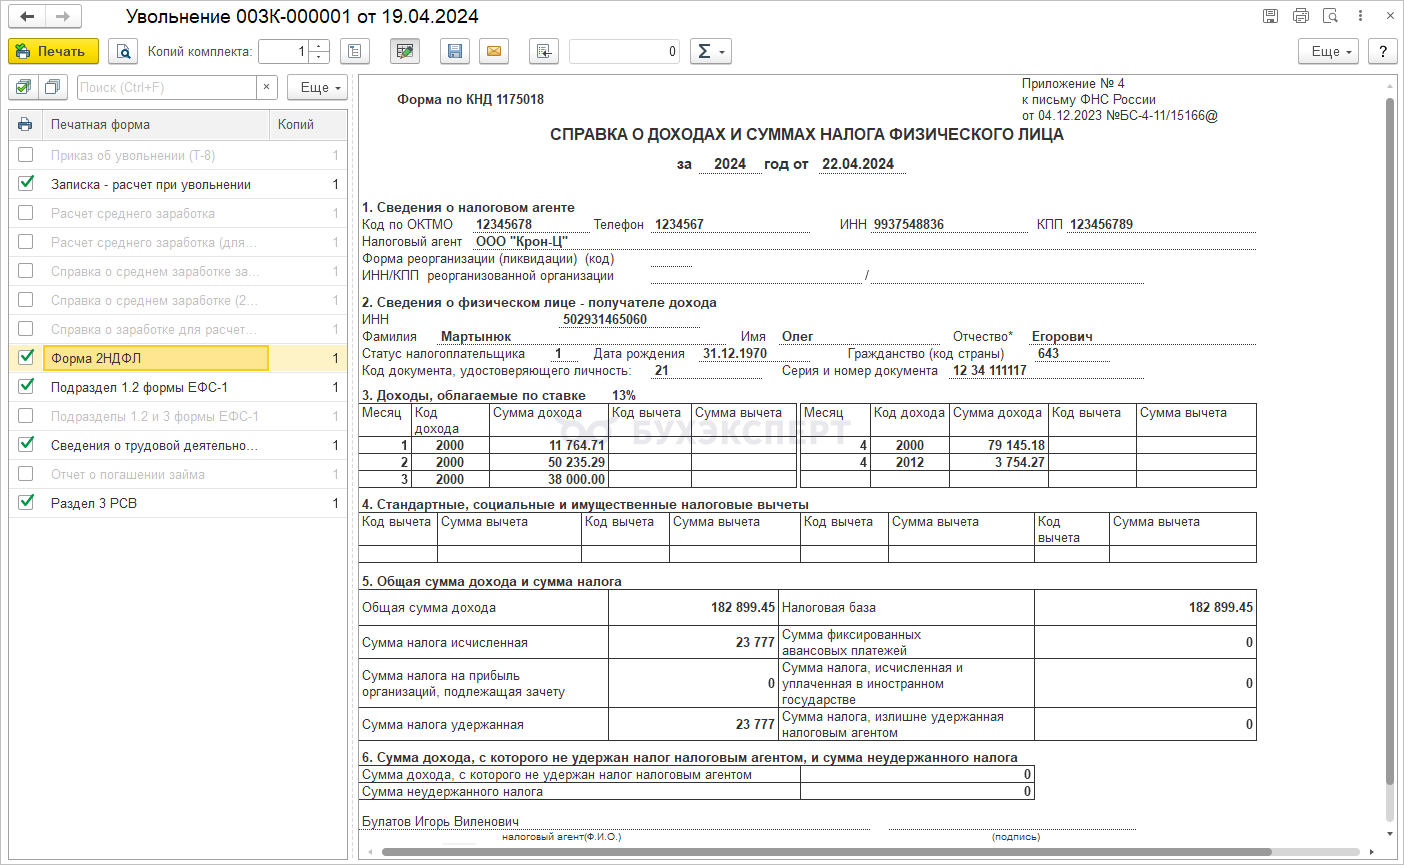Toggle the document editing mode icon
The height and width of the screenshot is (865, 1404).
405,51
